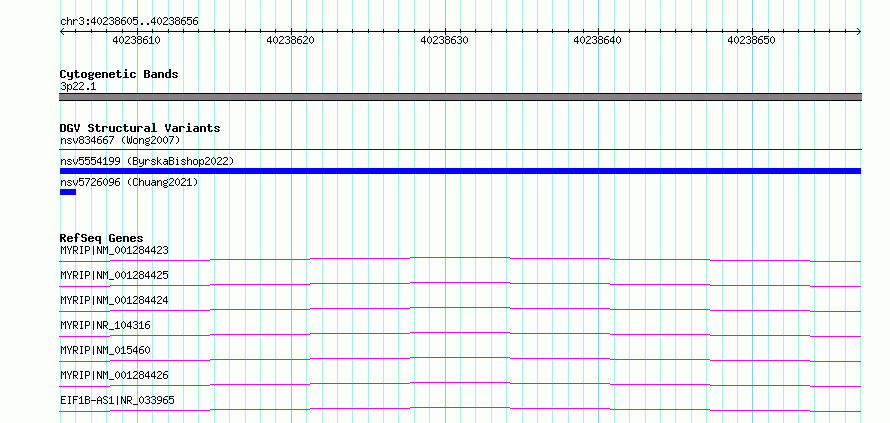Viewport: 890px width, 423px height.
Task: Click the right arrow of the coordinate ruler
Action: click(x=859, y=32)
